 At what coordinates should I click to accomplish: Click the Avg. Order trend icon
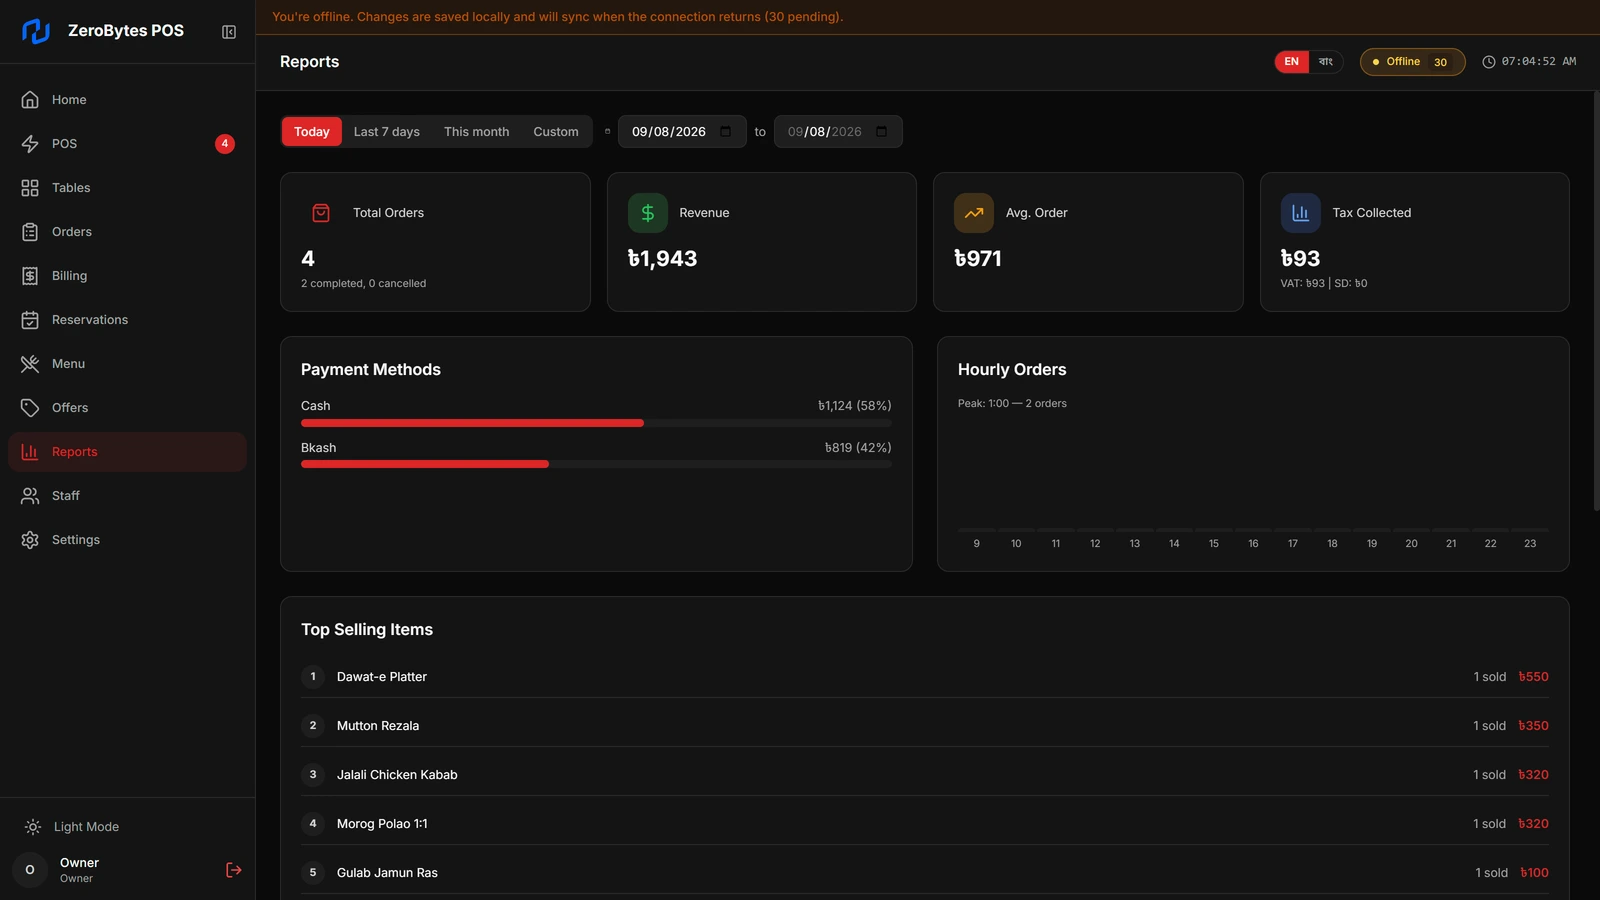(974, 213)
